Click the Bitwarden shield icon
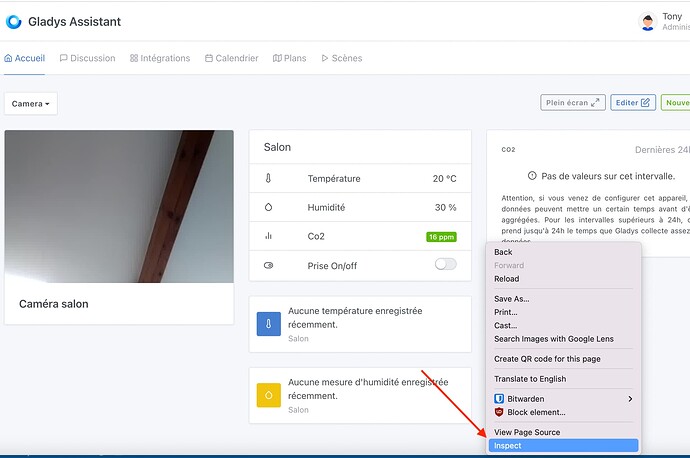Viewport: 690px width, 458px height. [x=499, y=399]
